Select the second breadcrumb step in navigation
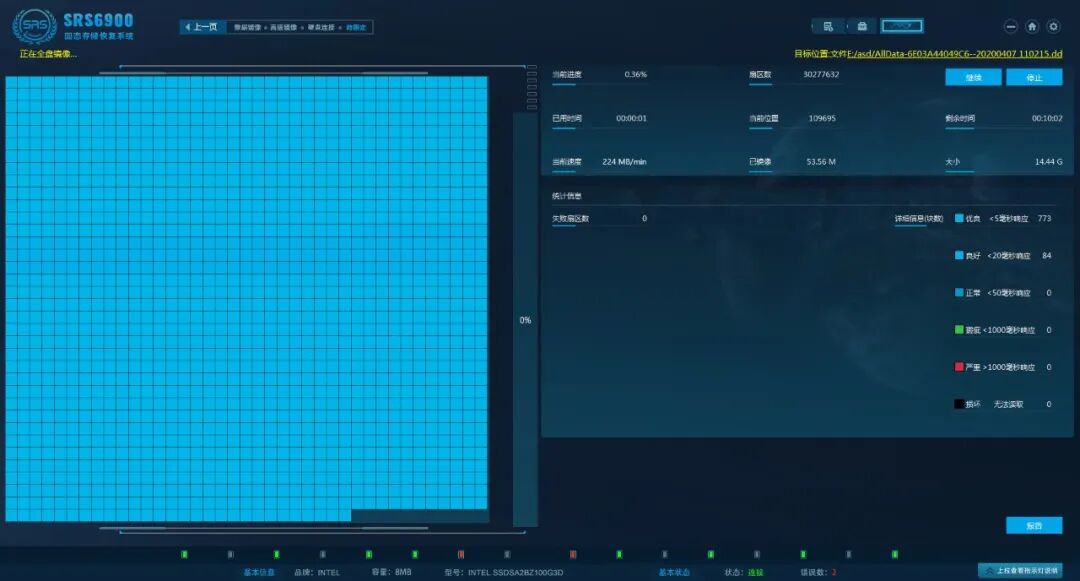This screenshot has width=1080, height=581. pyautogui.click(x=283, y=28)
